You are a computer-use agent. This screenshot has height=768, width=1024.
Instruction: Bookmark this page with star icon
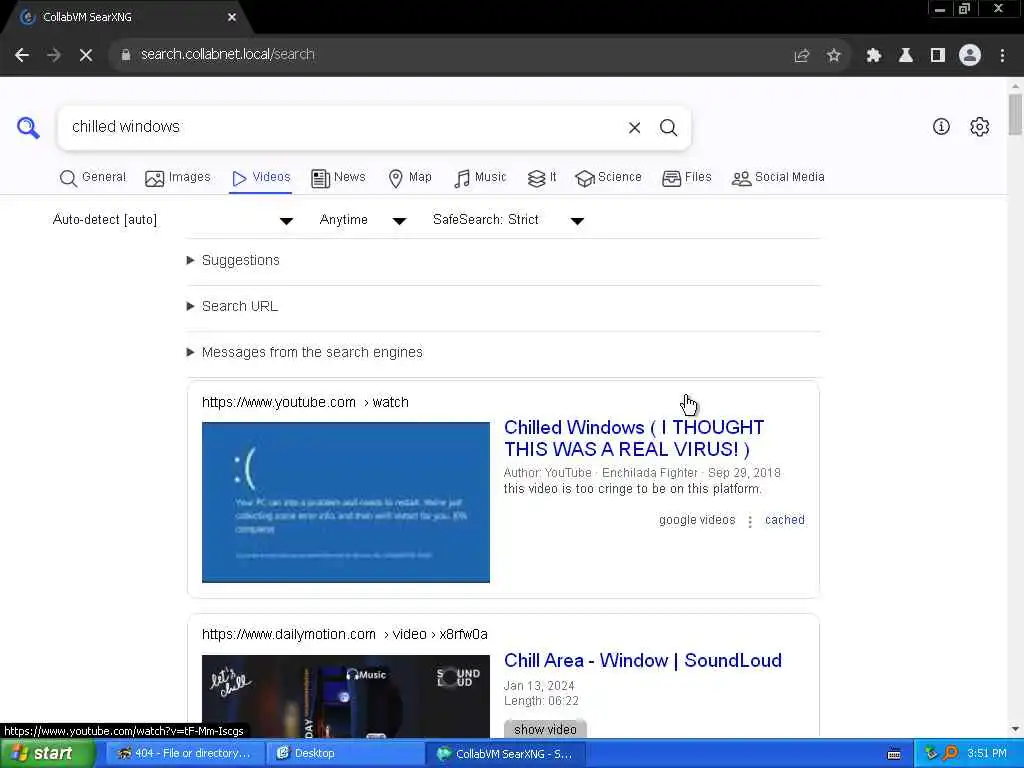coord(833,56)
